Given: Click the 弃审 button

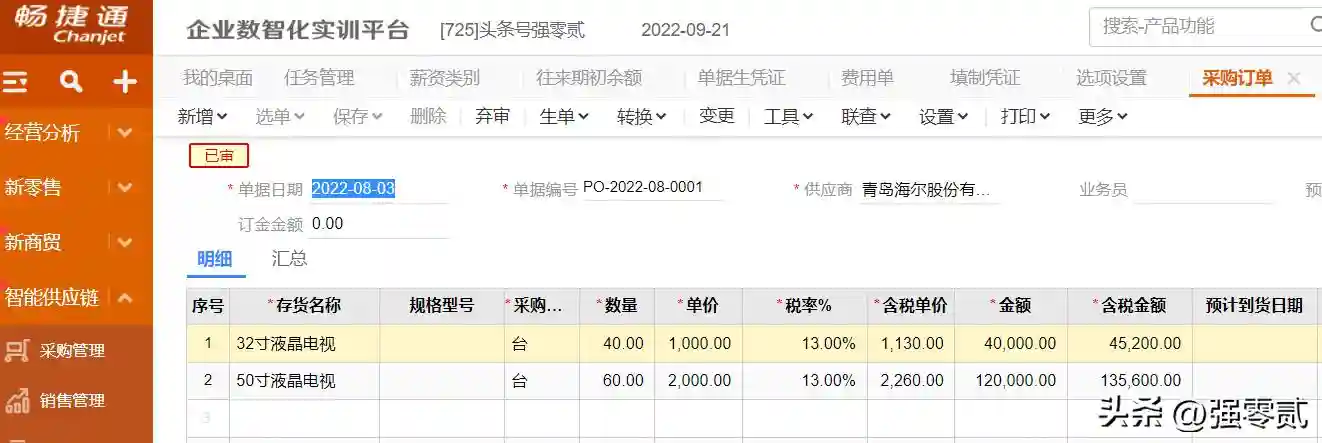Looking at the screenshot, I should tap(492, 117).
